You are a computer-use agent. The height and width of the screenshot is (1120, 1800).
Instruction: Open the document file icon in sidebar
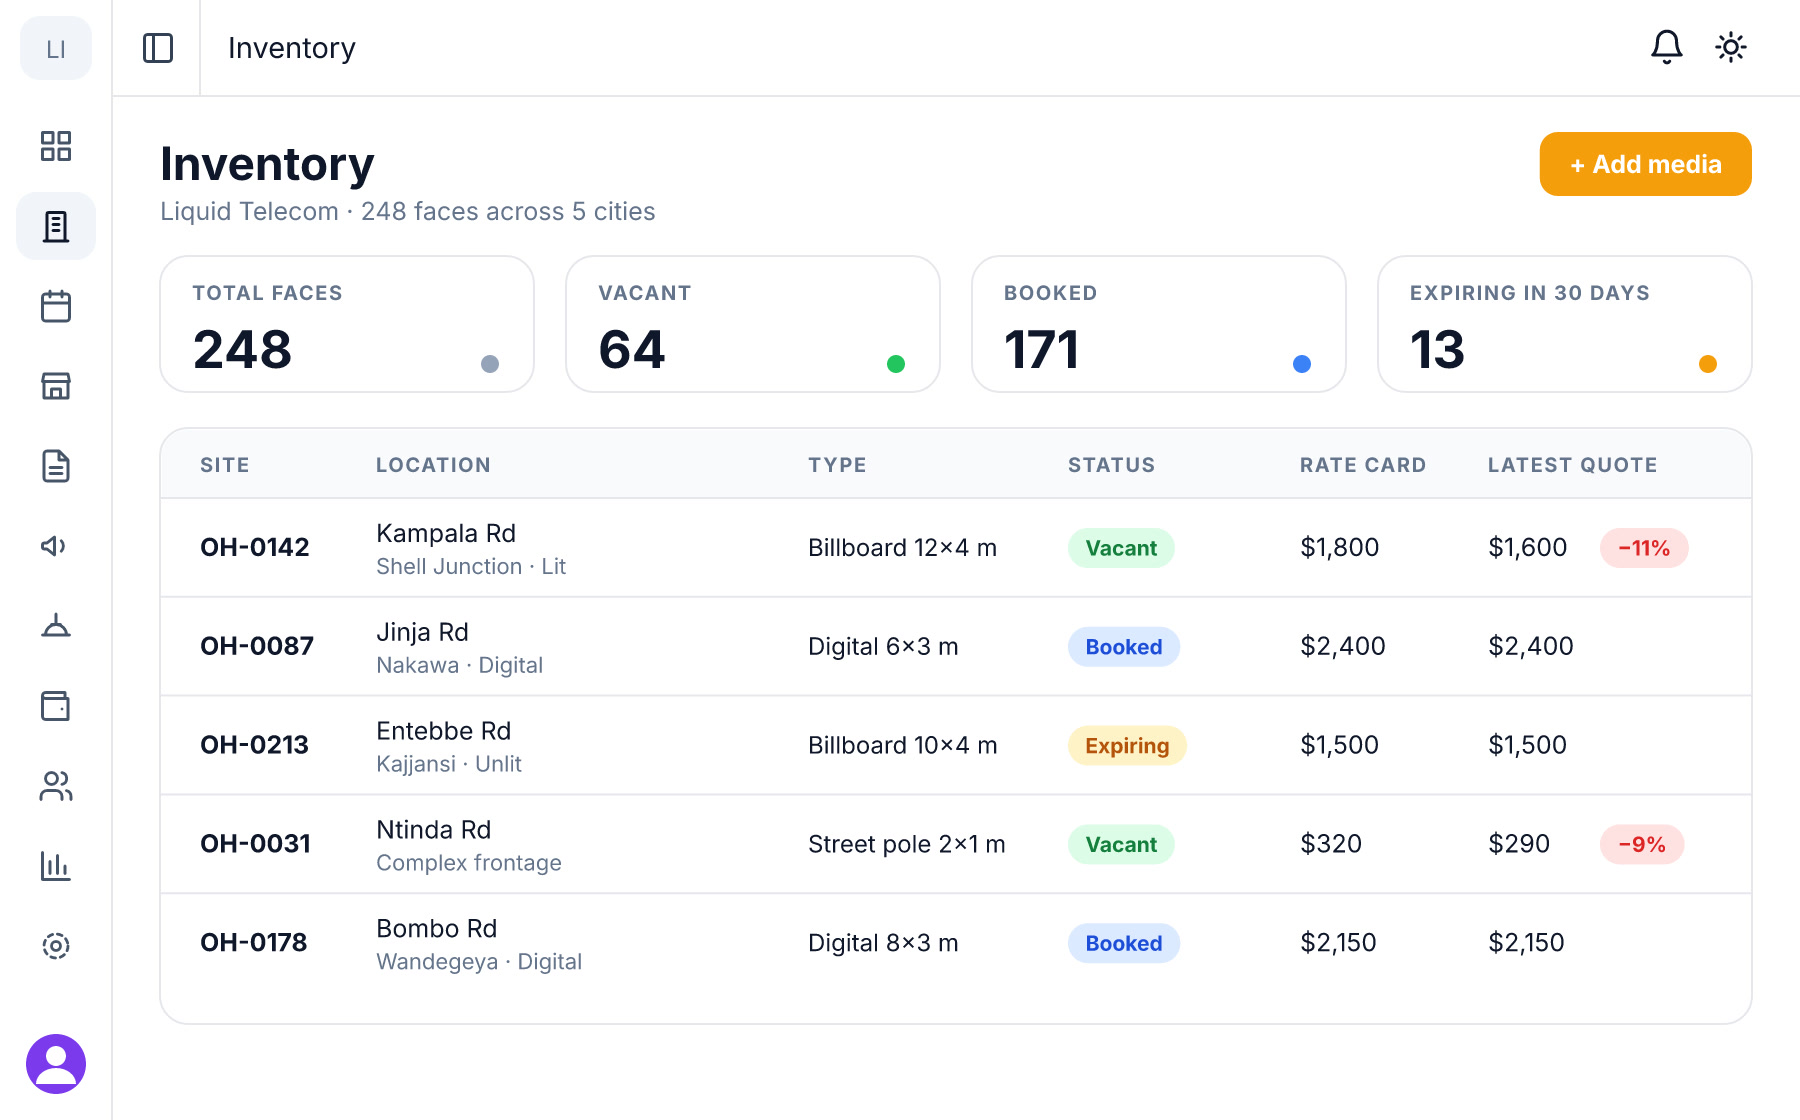pyautogui.click(x=56, y=466)
